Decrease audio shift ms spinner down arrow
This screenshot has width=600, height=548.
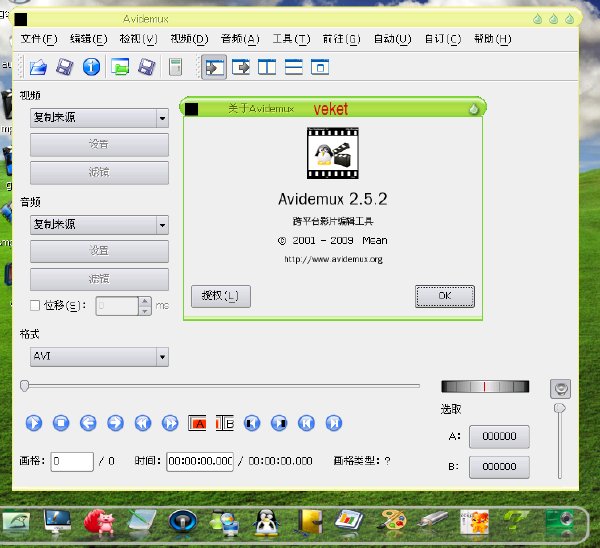(x=145, y=311)
